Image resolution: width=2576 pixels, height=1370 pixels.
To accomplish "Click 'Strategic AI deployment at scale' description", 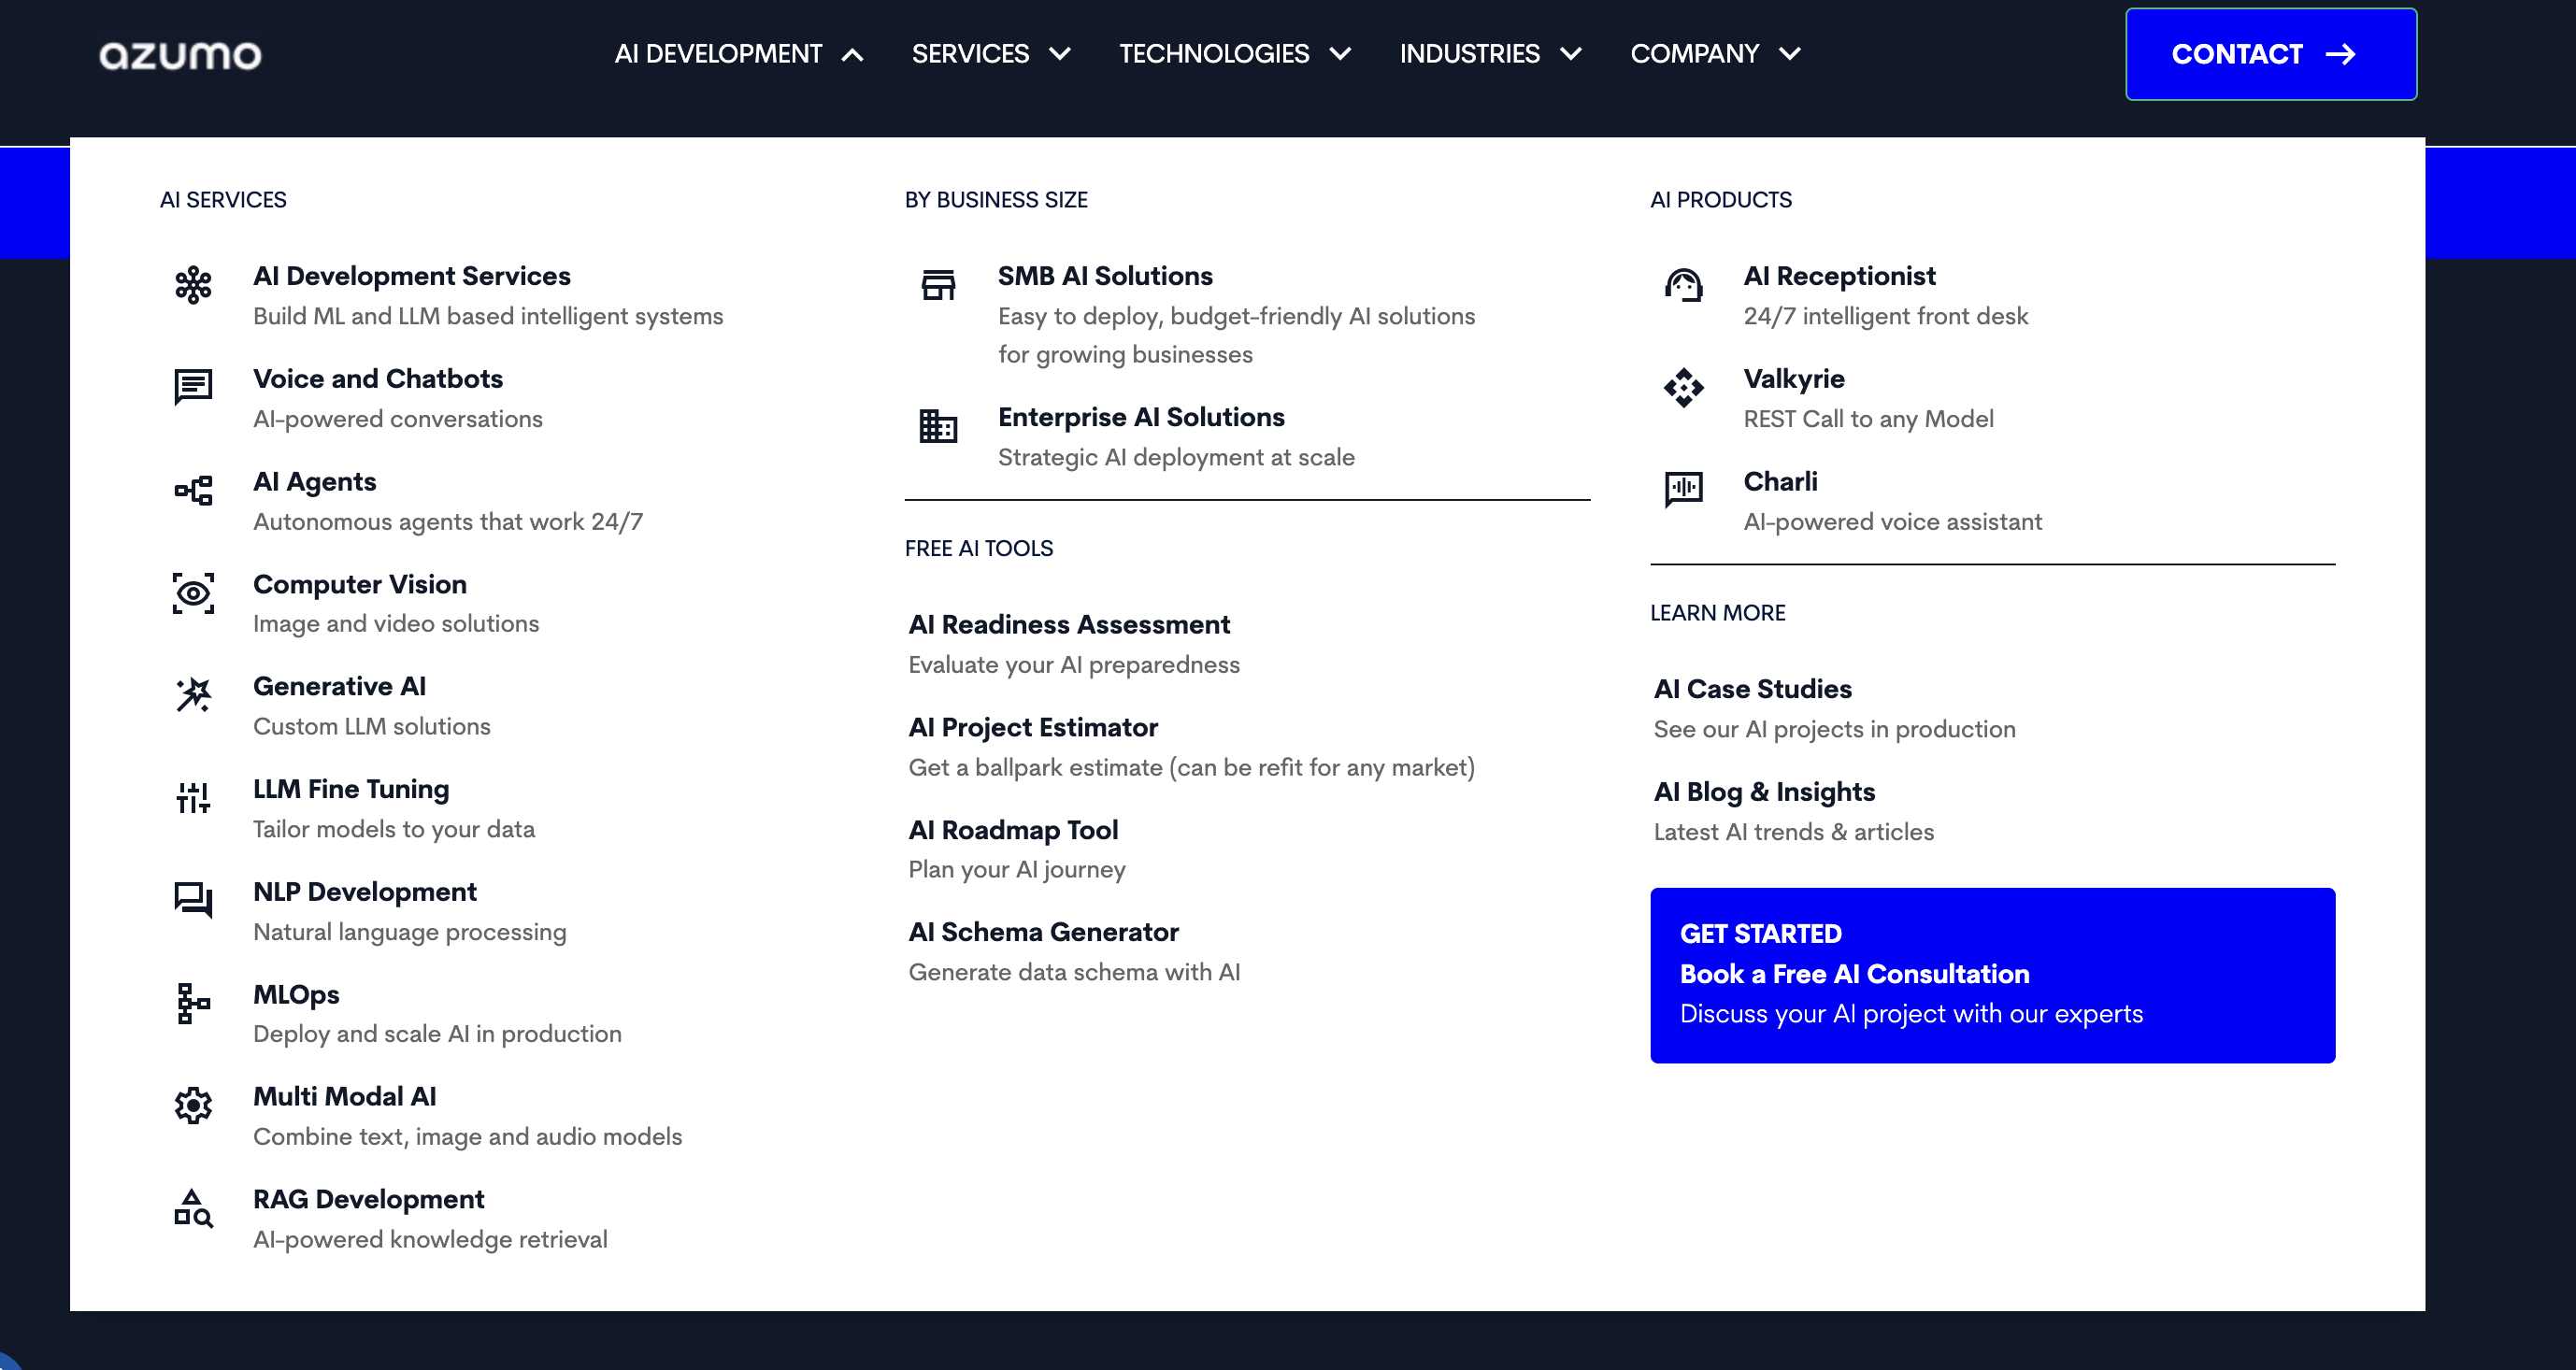I will point(1176,458).
